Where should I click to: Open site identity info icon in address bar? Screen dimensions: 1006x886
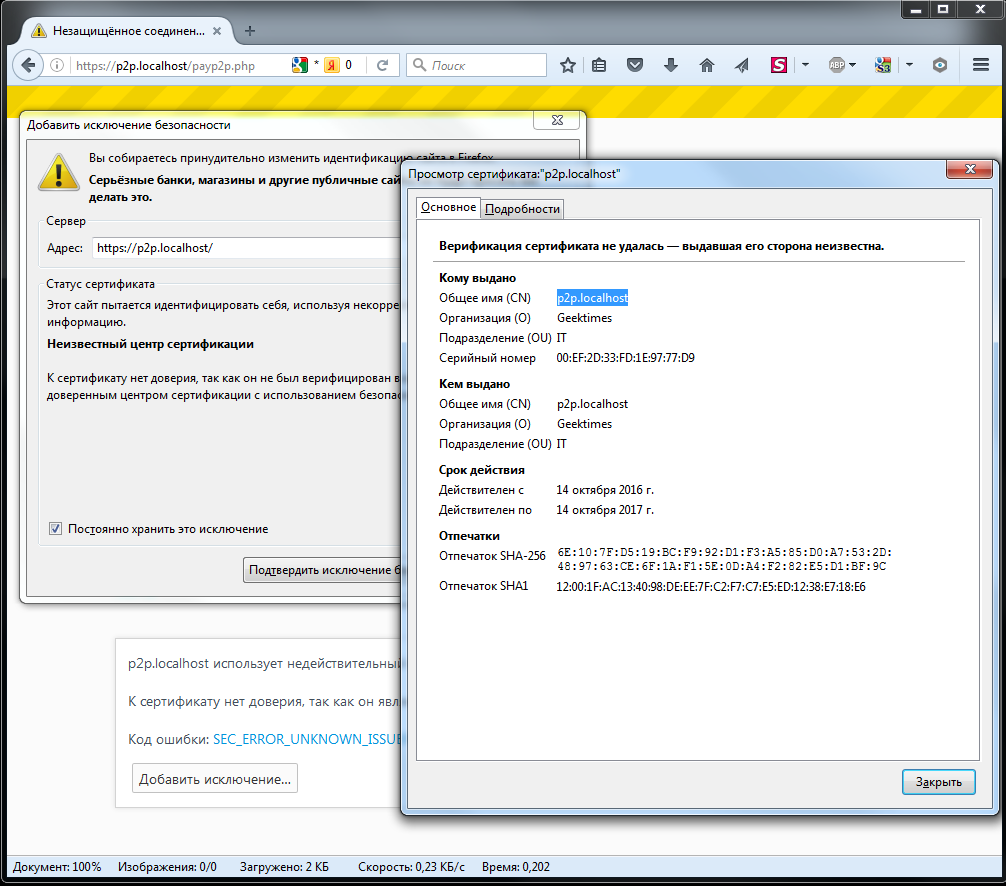[x=57, y=65]
